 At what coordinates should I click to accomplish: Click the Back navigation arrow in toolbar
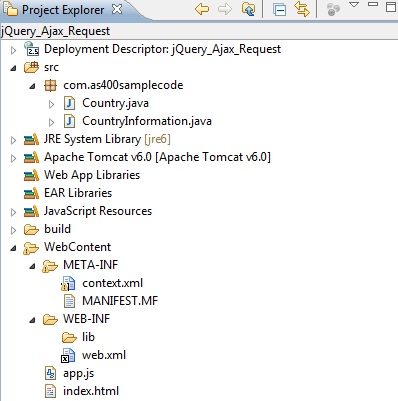202,9
